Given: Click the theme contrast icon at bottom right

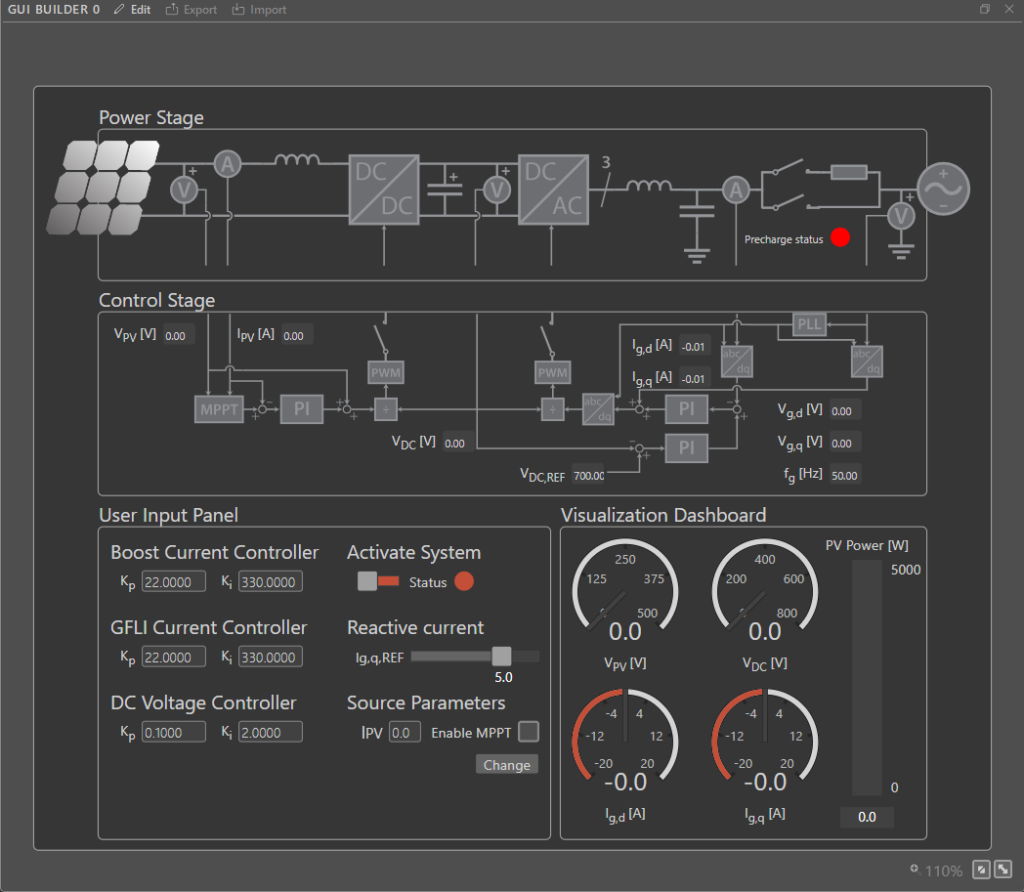Looking at the screenshot, I should pos(980,870).
